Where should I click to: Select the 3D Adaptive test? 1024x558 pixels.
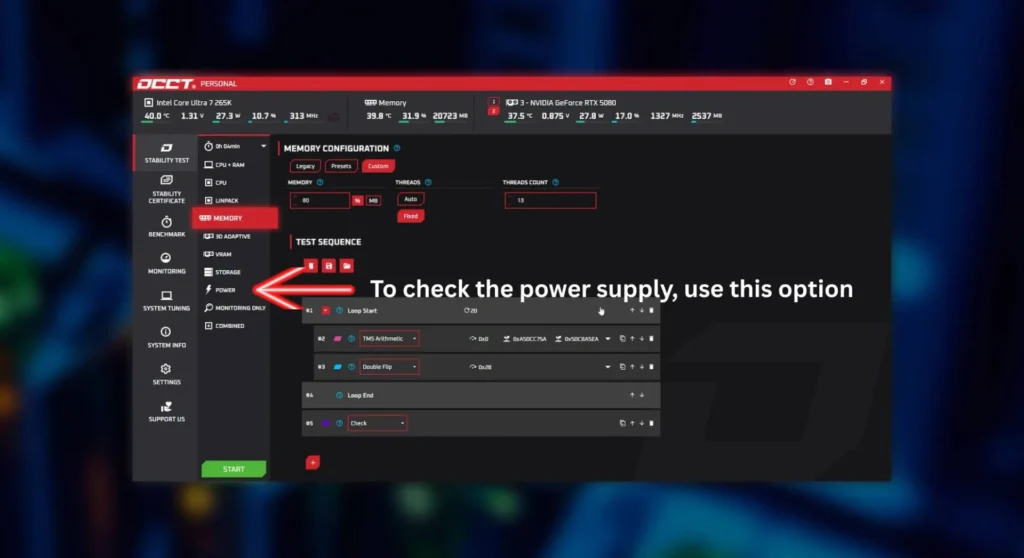pos(227,236)
